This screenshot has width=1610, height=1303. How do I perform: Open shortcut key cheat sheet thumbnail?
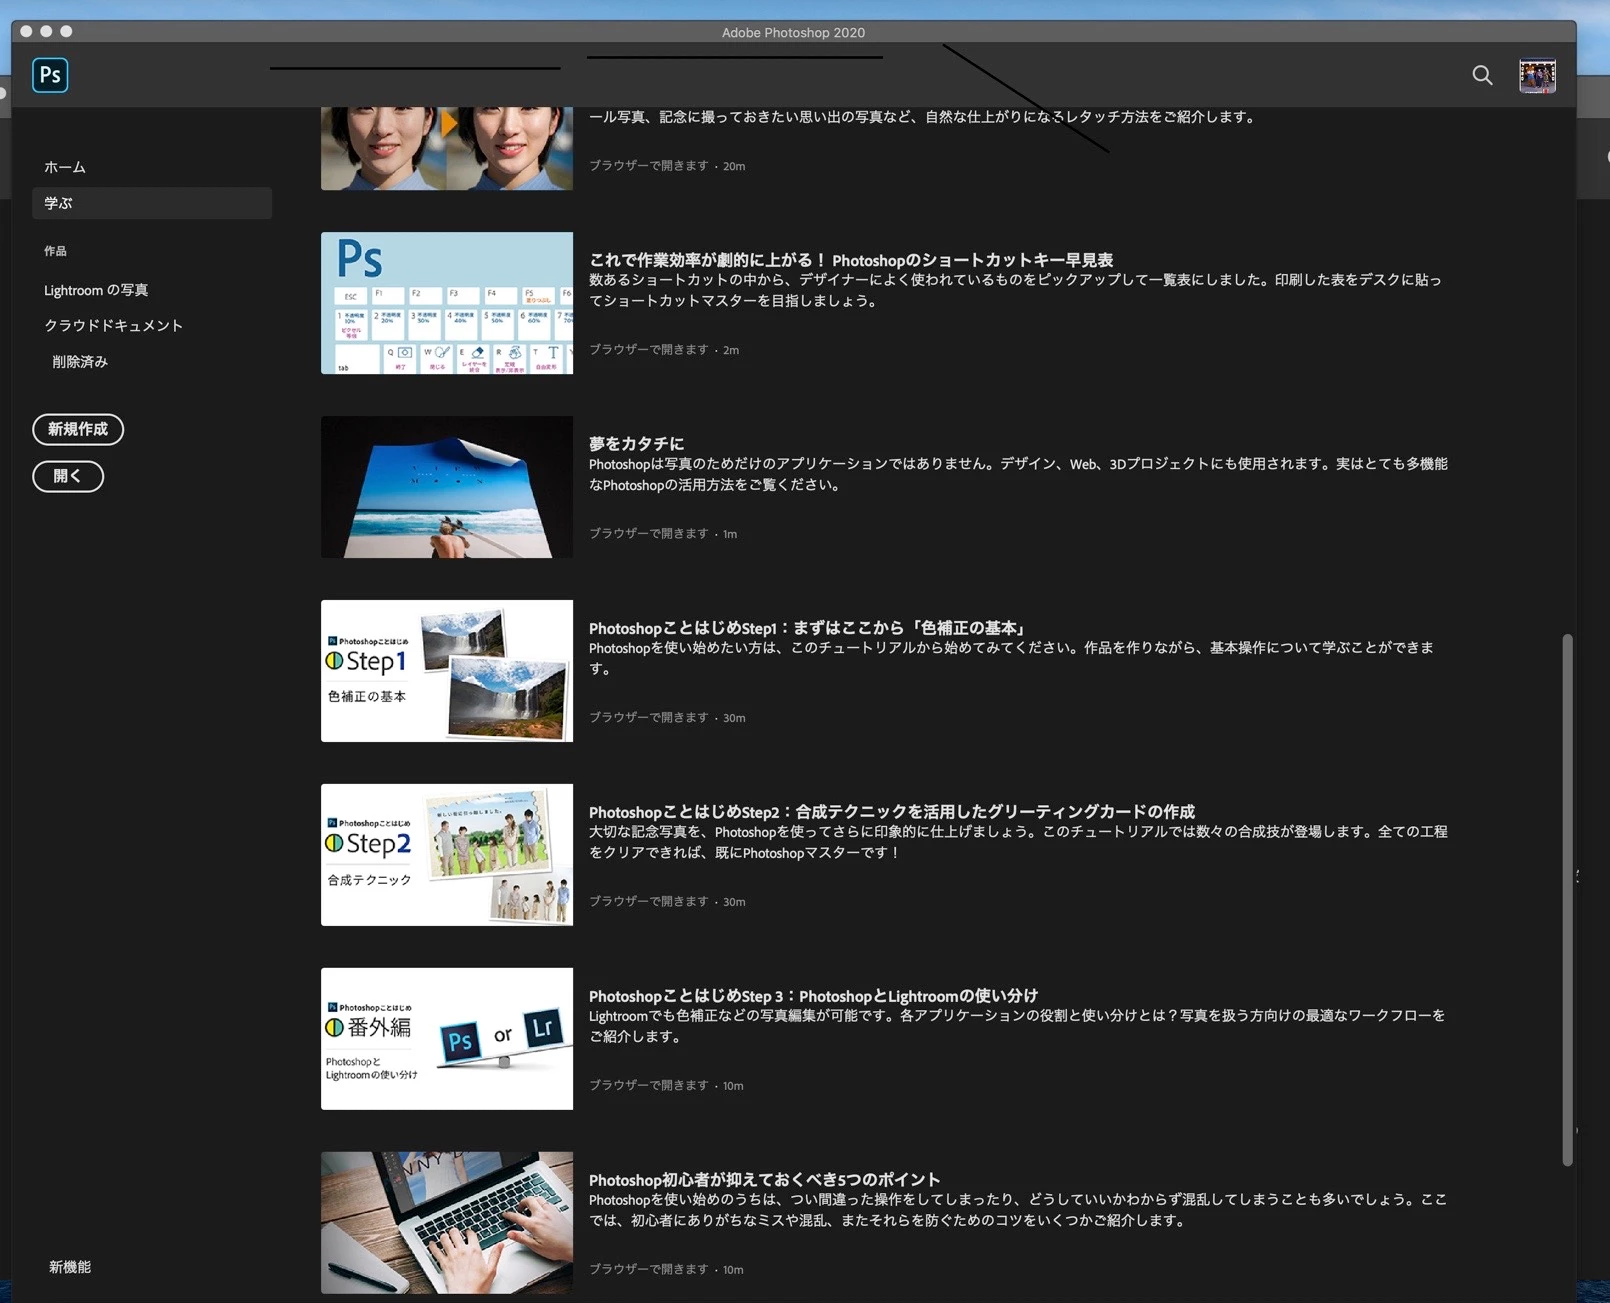pyautogui.click(x=447, y=303)
